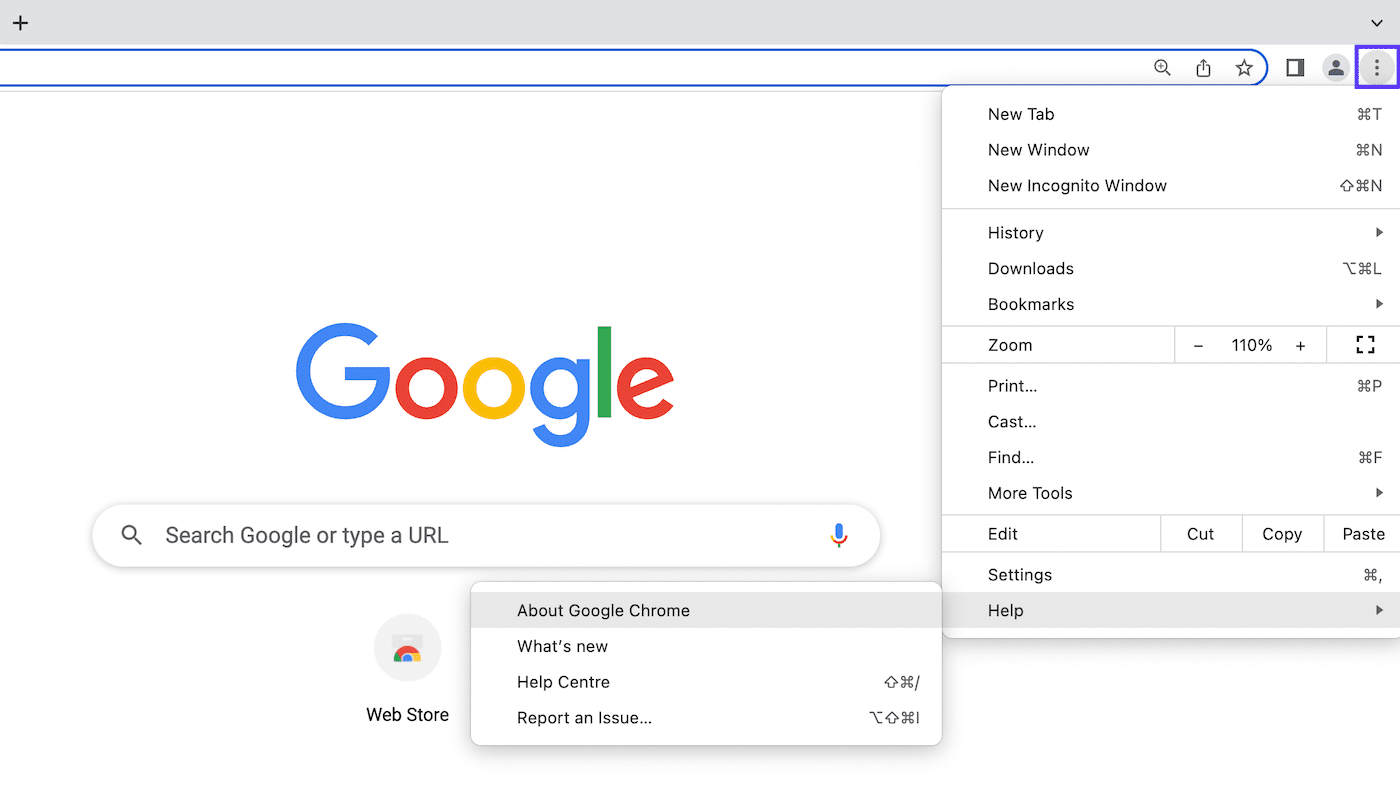This screenshot has width=1400, height=795.
Task: Open Chrome's three-dot menu icon
Action: coord(1377,67)
